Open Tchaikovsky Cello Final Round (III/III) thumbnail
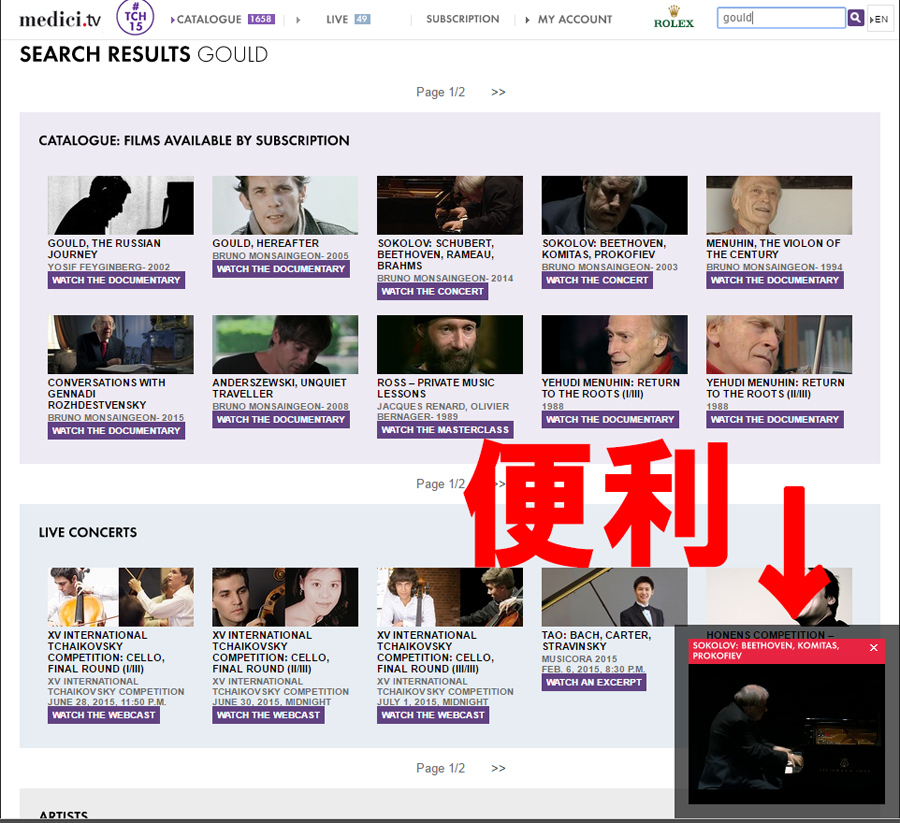The height and width of the screenshot is (823, 900). (x=450, y=597)
